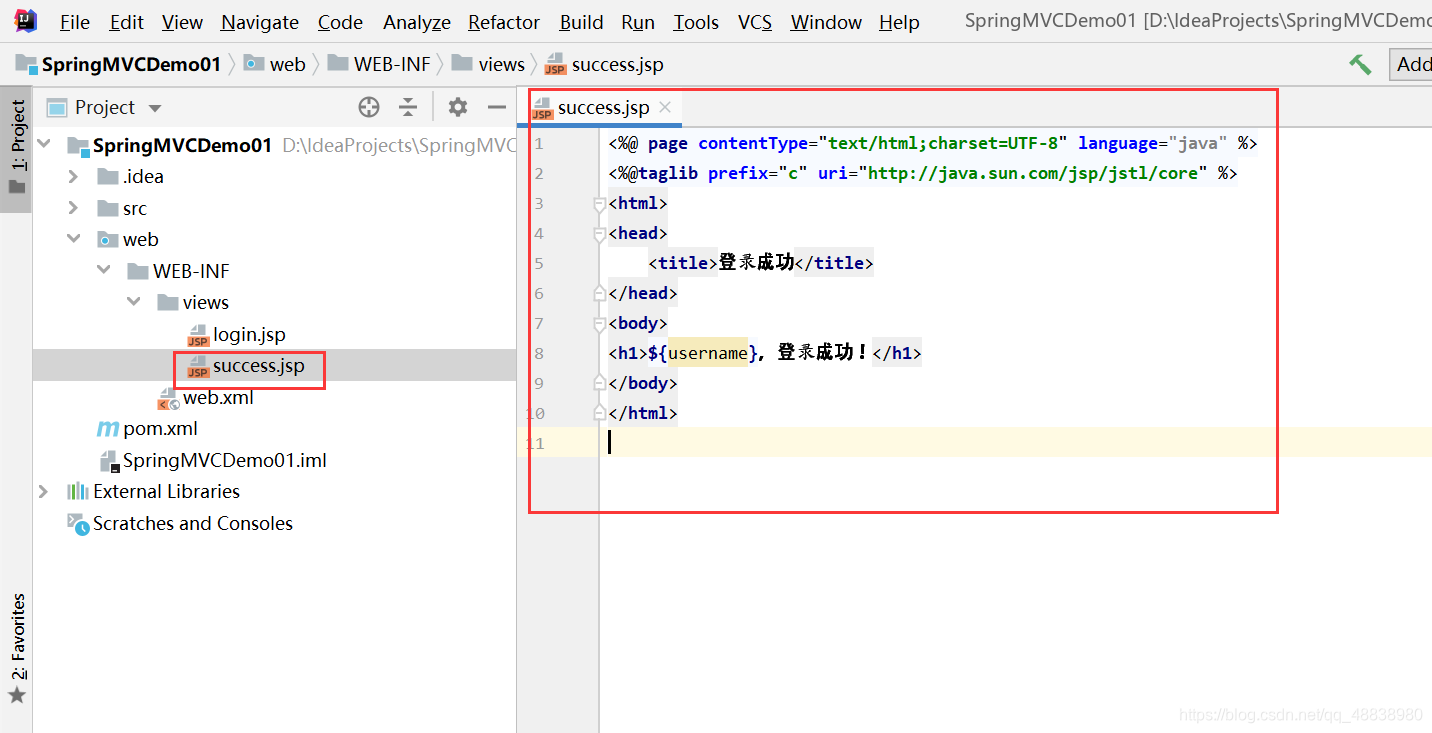Open the Help menu

click(x=899, y=22)
